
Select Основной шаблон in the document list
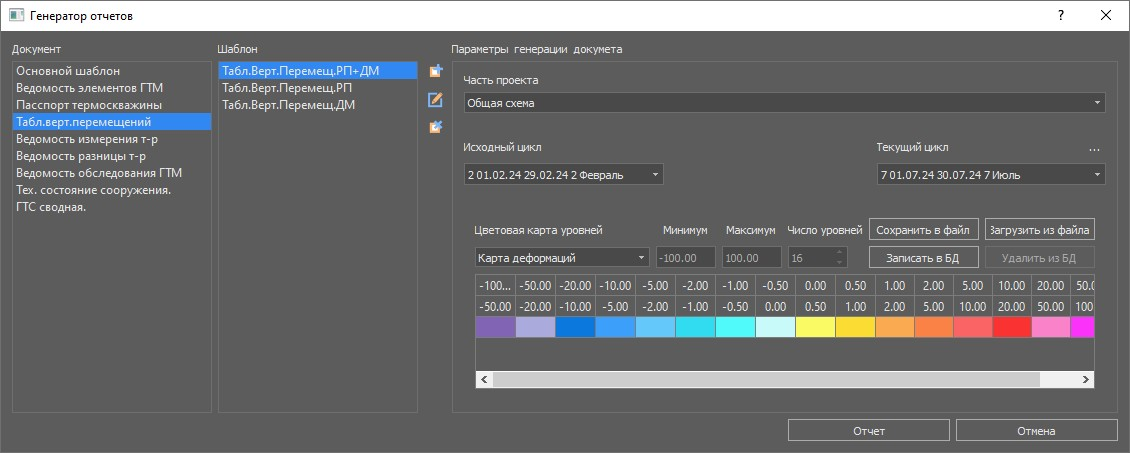(68, 71)
